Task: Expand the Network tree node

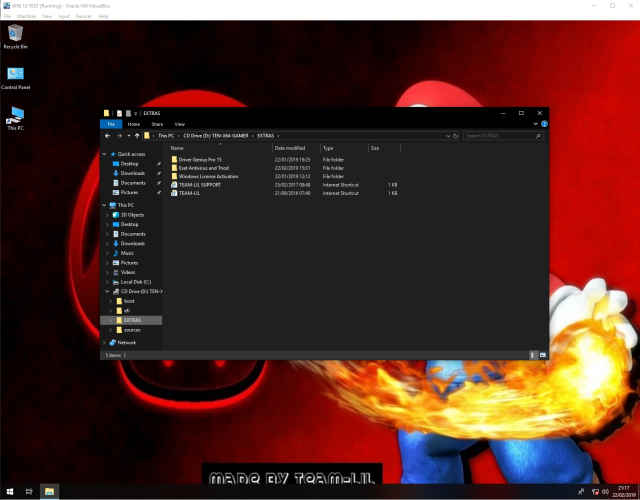Action: coord(107,342)
